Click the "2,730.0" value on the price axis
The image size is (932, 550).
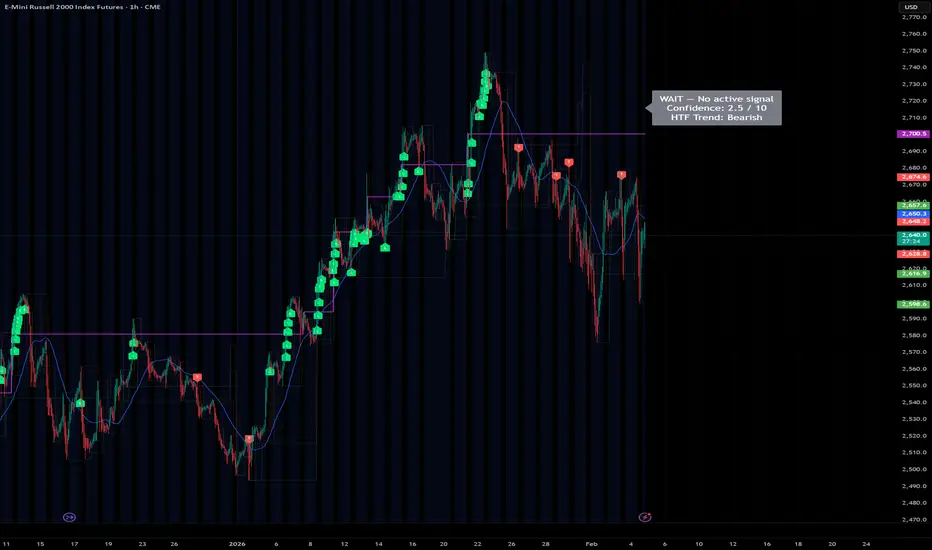pos(914,84)
